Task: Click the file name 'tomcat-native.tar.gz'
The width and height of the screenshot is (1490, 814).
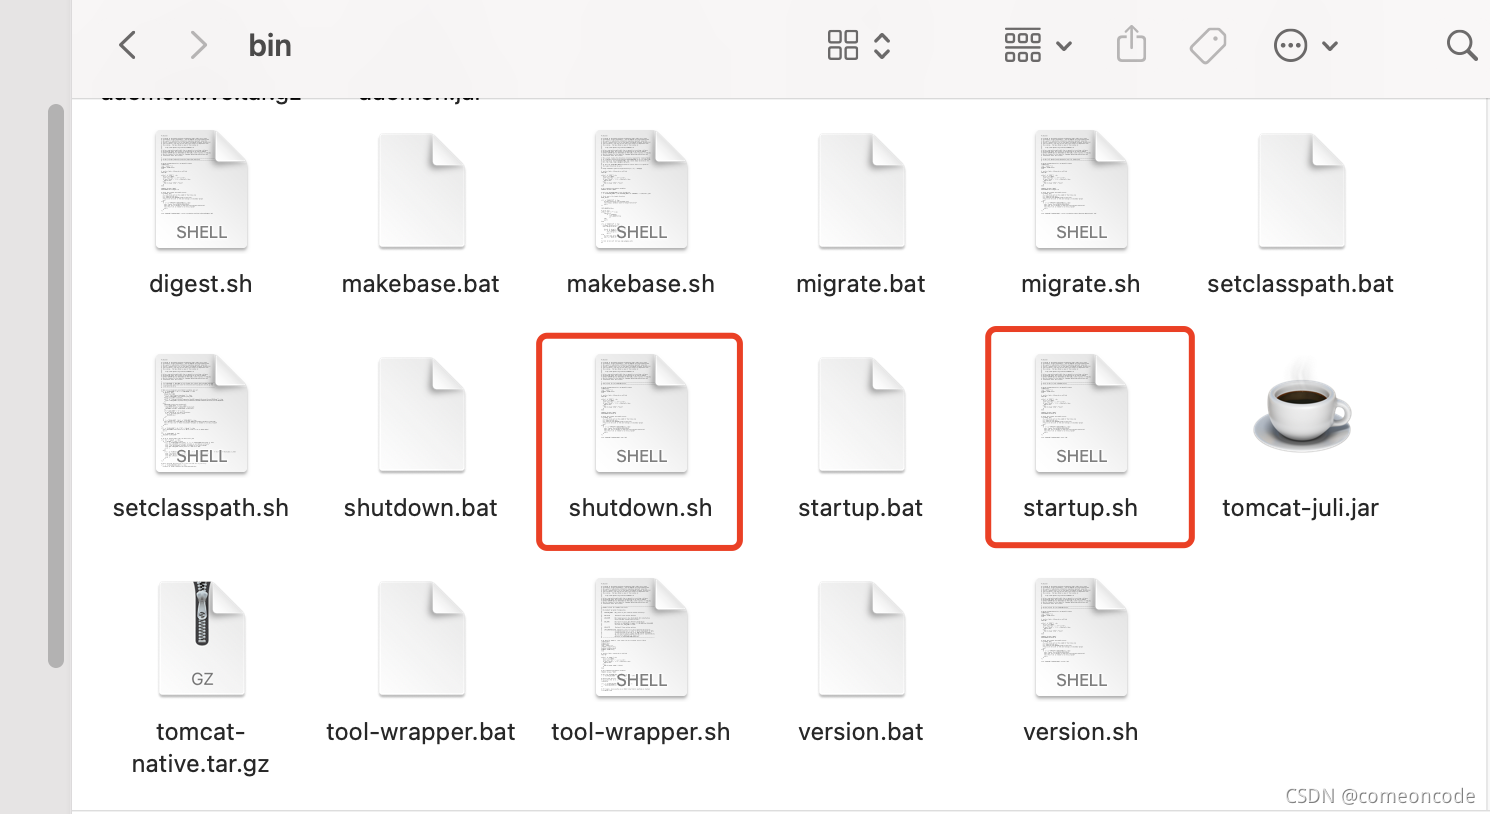Action: [x=201, y=748]
